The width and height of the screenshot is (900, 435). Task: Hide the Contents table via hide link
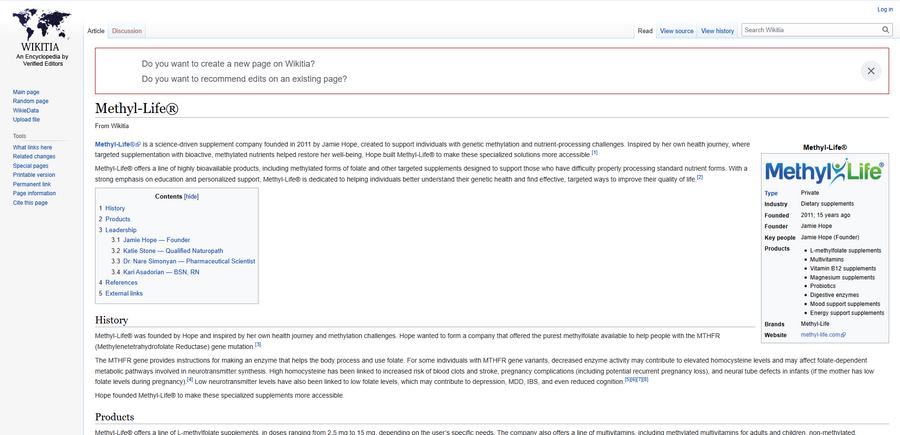click(x=191, y=196)
